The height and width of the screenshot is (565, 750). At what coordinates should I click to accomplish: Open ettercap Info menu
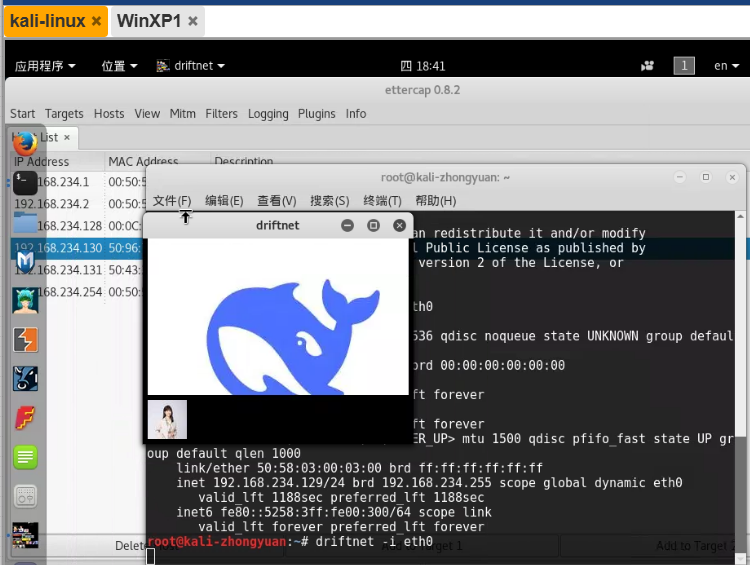tap(356, 114)
